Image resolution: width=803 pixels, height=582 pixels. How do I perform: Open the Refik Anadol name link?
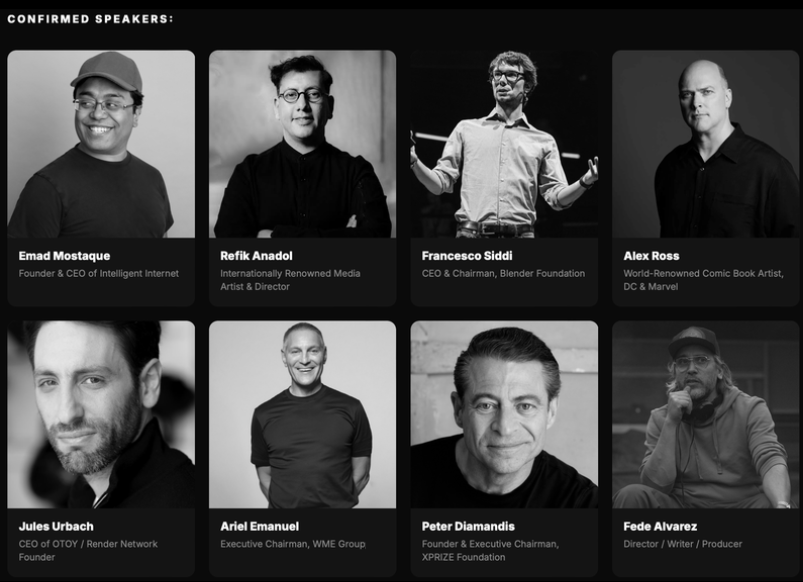coord(257,256)
